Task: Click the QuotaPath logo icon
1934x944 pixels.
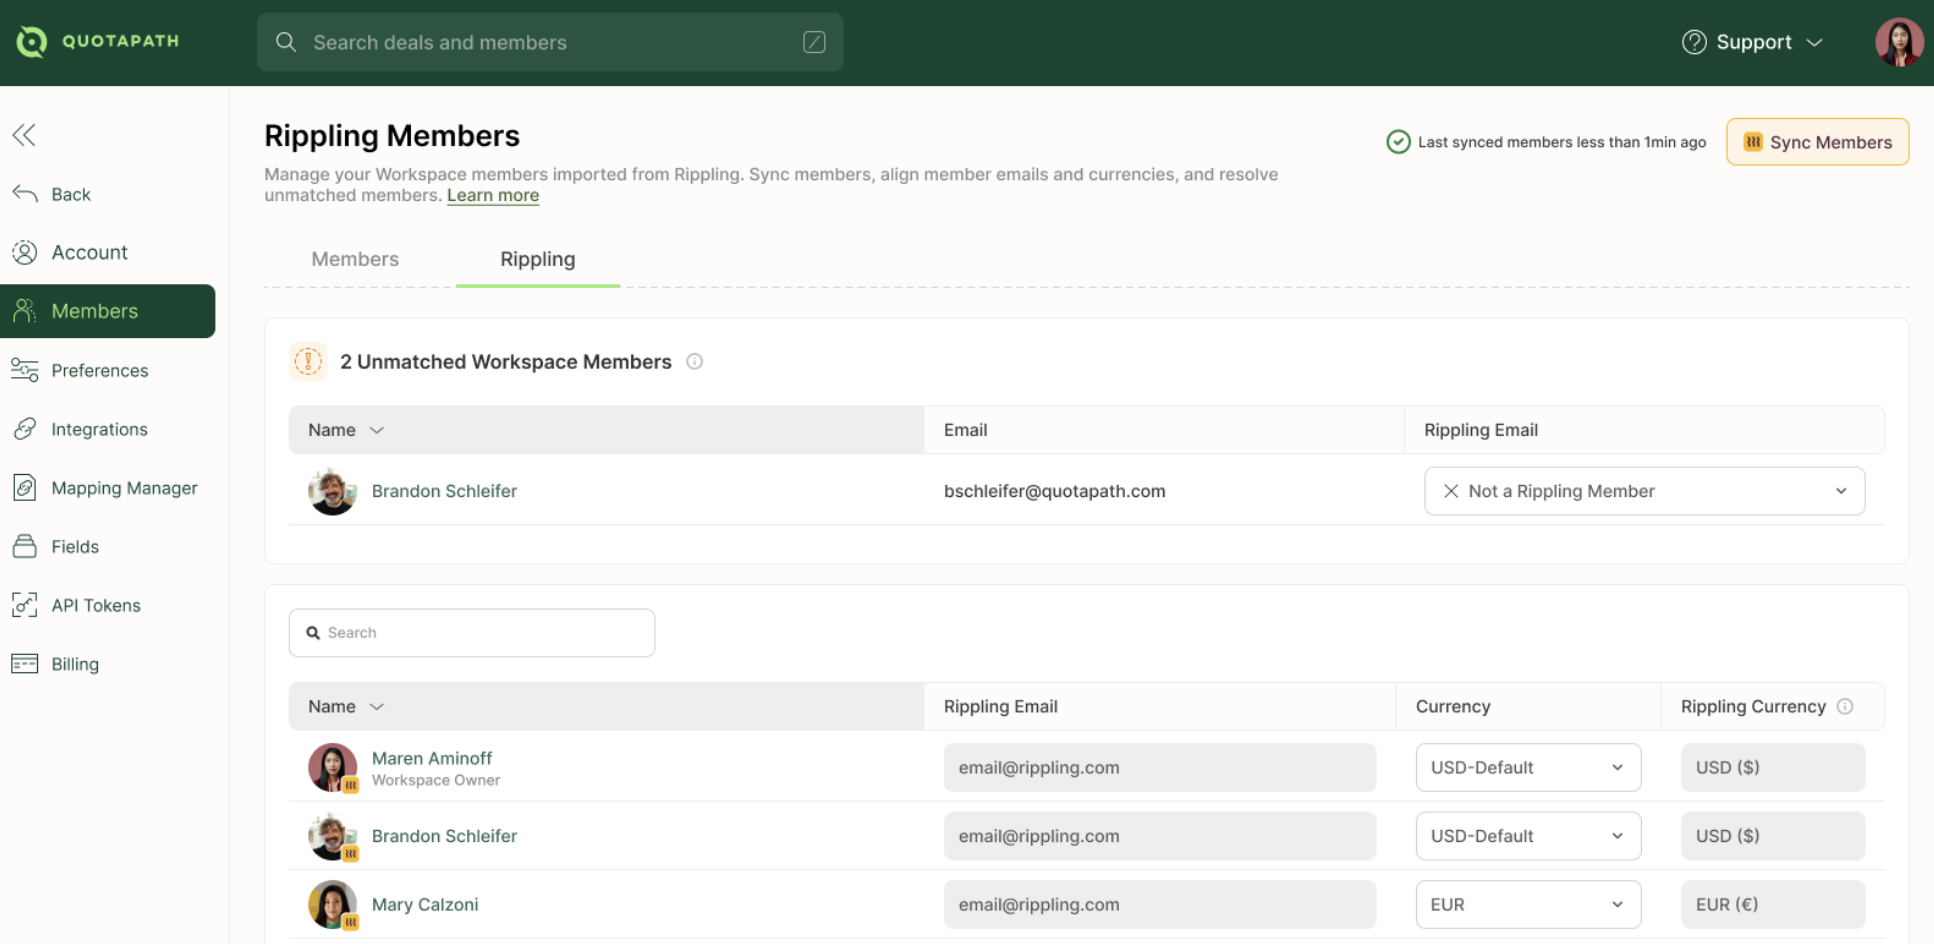Action: pos(32,41)
